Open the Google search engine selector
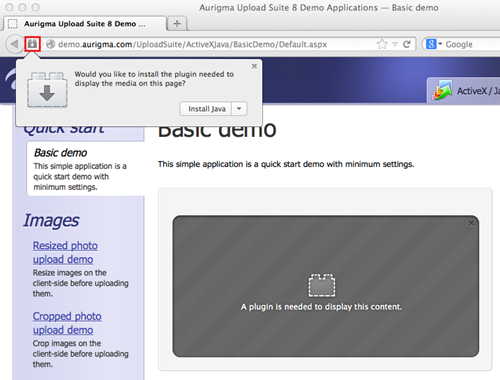Image resolution: width=500 pixels, height=380 pixels. 434,44
